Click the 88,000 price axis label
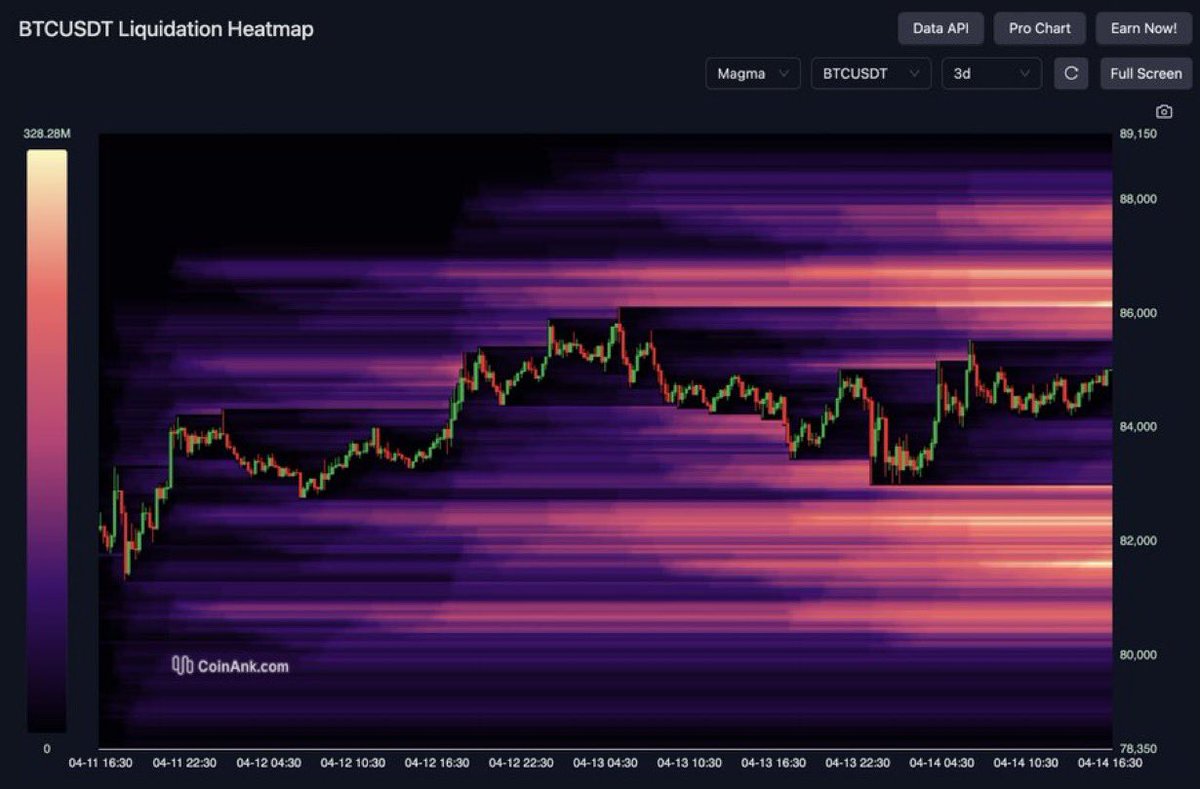 coord(1138,199)
